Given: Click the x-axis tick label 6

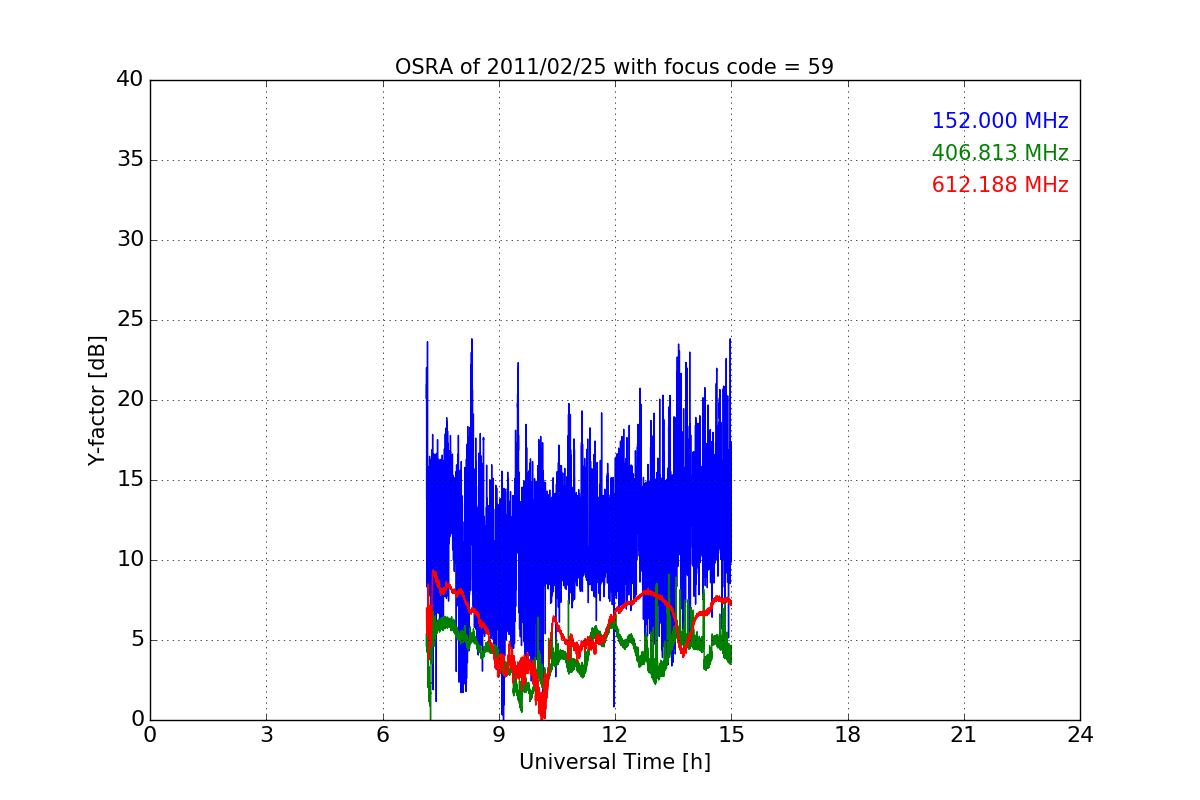Looking at the screenshot, I should pos(382,734).
